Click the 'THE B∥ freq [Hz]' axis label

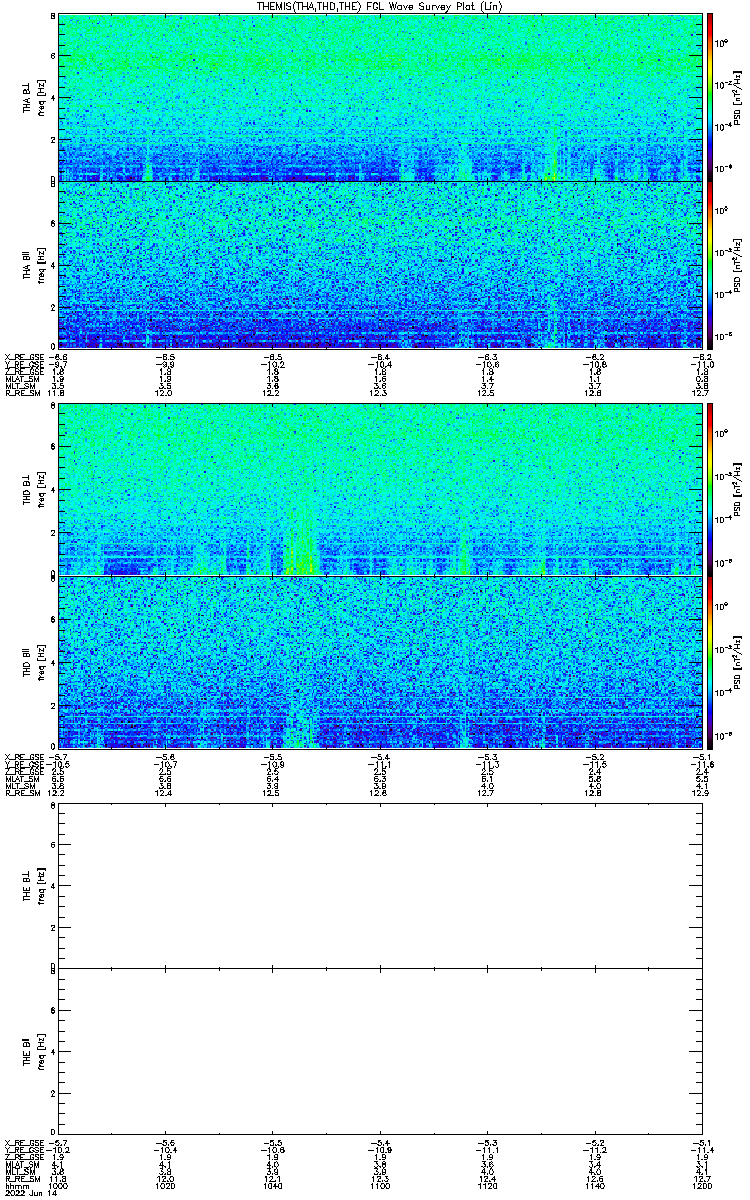tap(32, 1051)
